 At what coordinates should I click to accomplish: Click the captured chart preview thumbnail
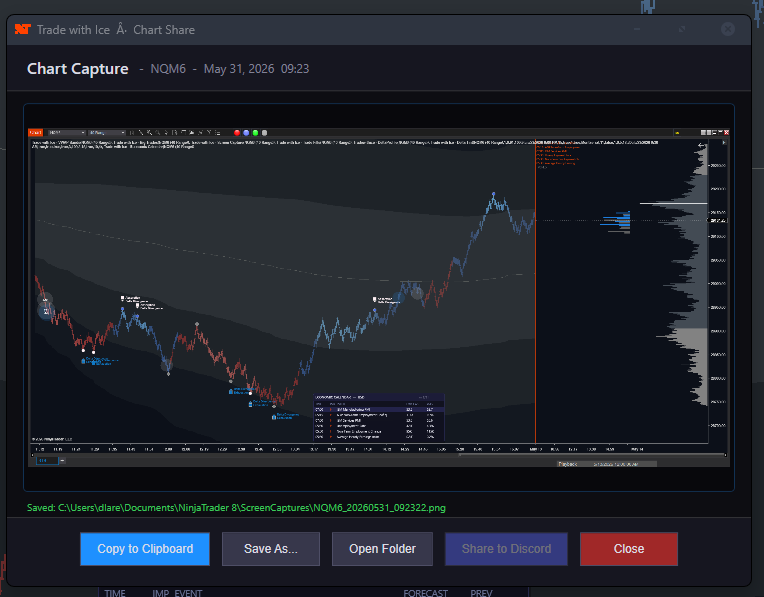click(379, 297)
